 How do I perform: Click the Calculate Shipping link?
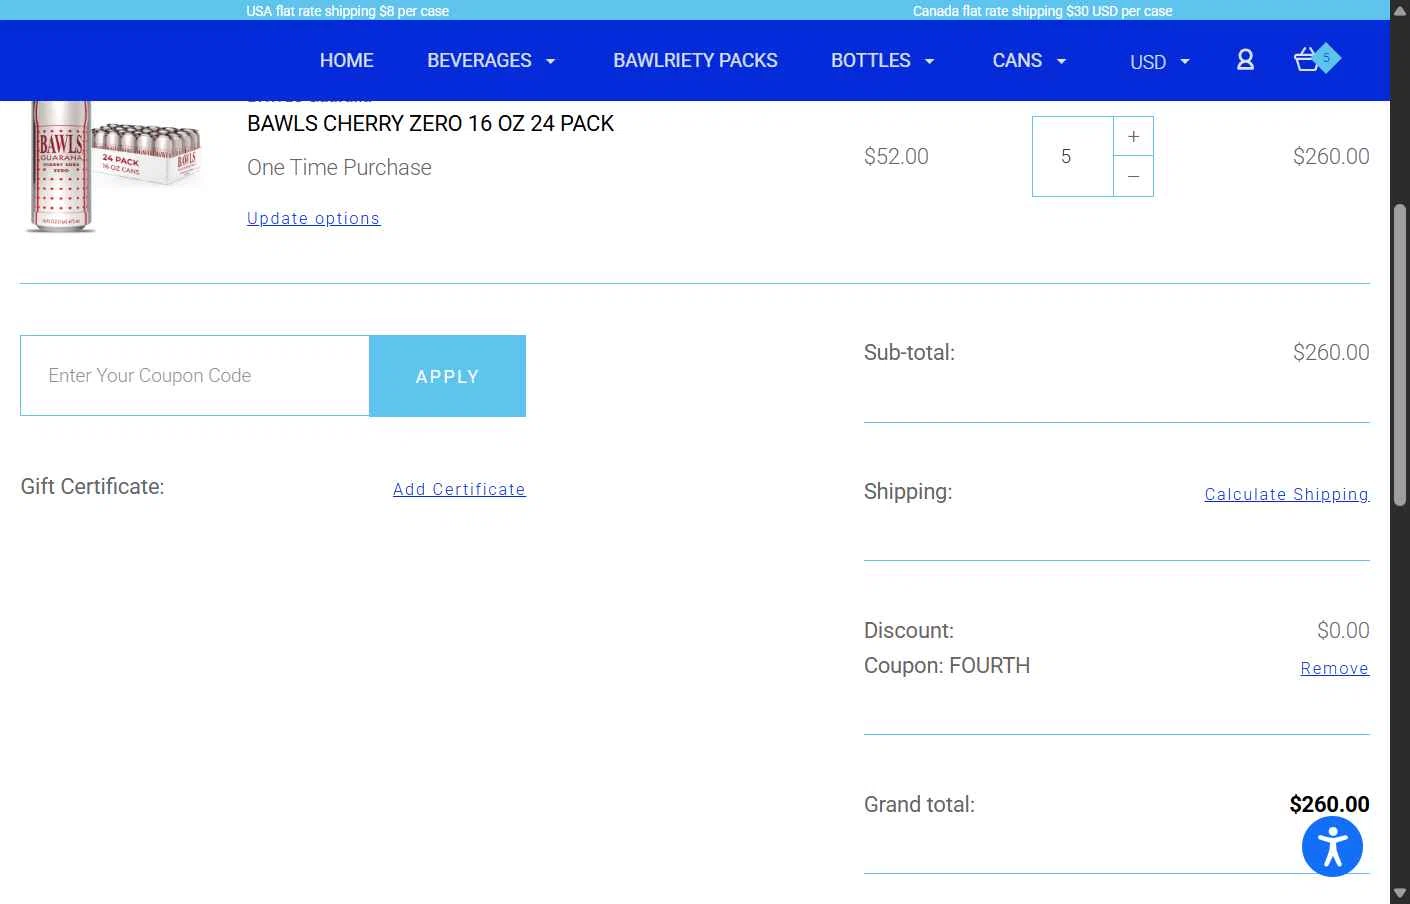pyautogui.click(x=1287, y=494)
